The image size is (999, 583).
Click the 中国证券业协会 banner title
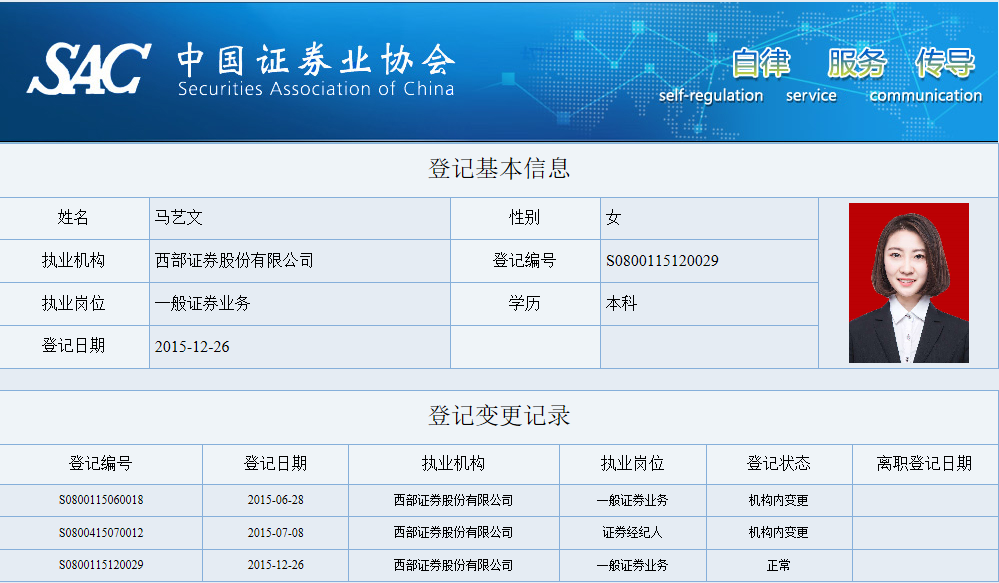316,61
